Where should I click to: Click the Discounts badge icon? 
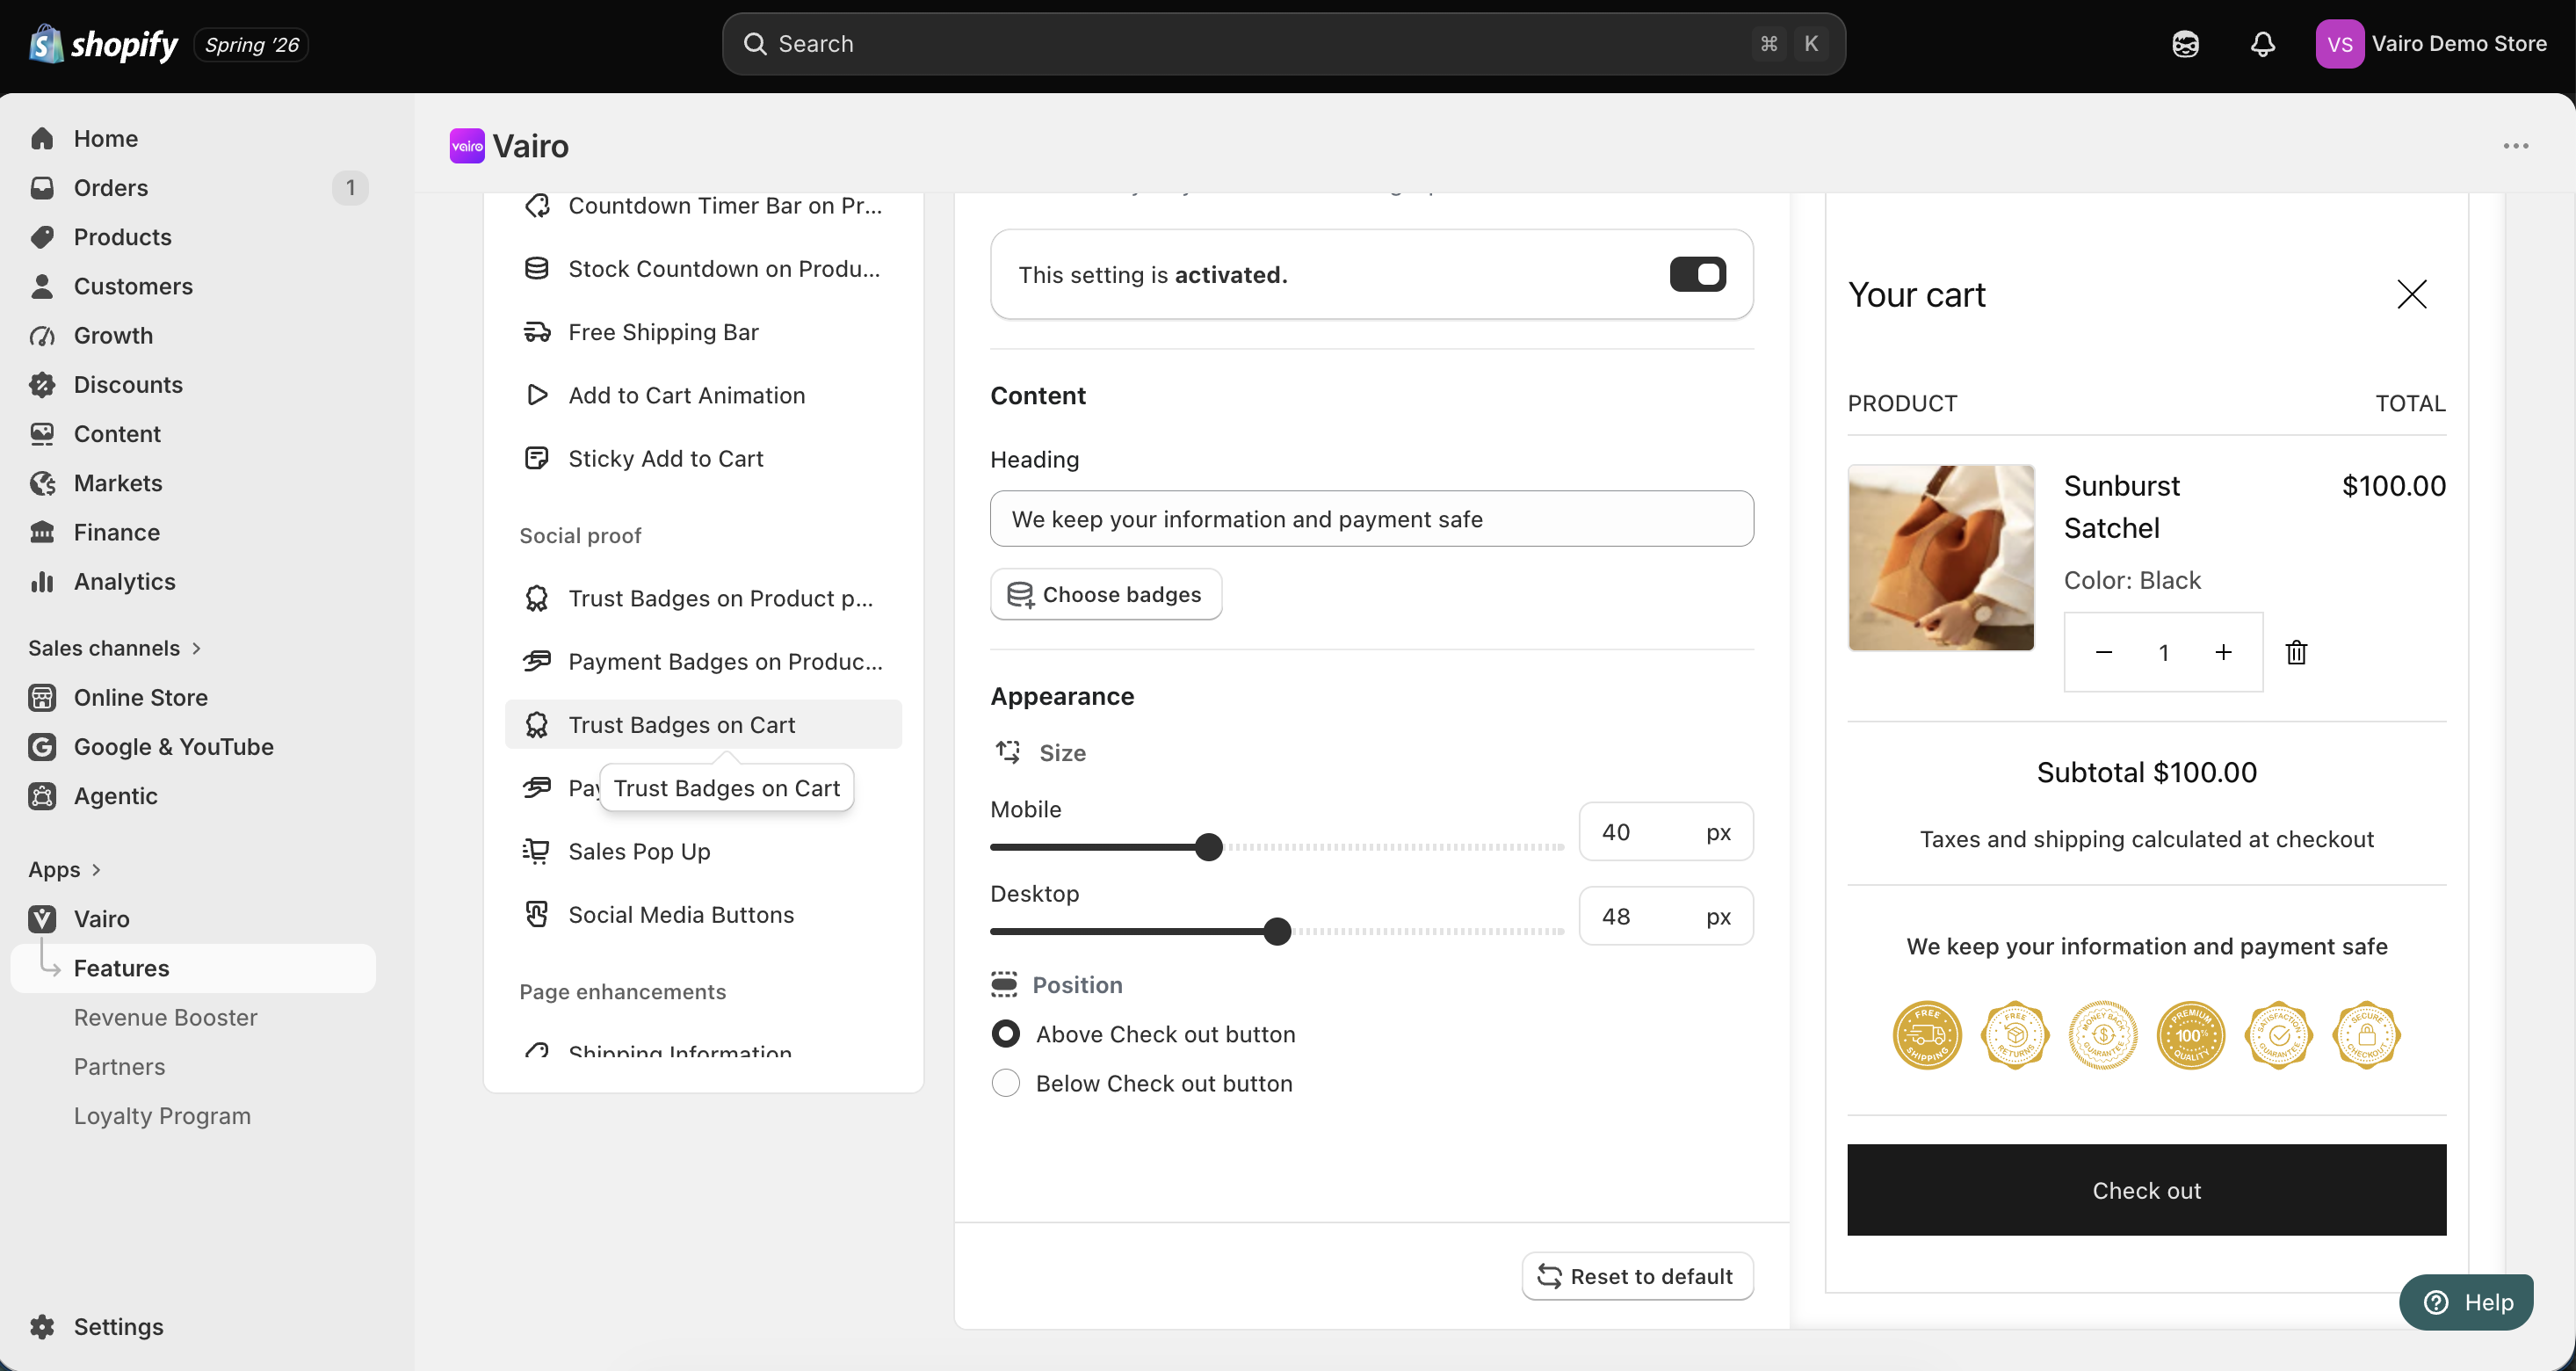coord(42,384)
